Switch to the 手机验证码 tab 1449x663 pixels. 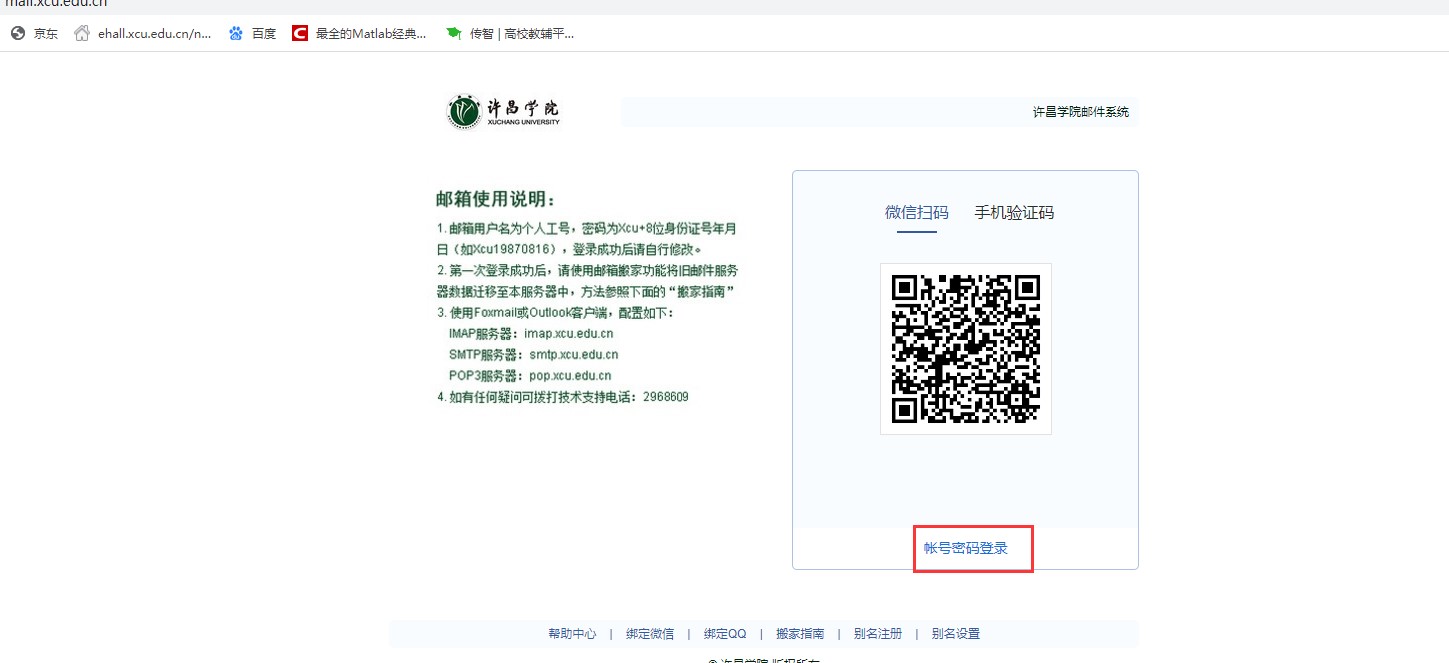[1014, 212]
